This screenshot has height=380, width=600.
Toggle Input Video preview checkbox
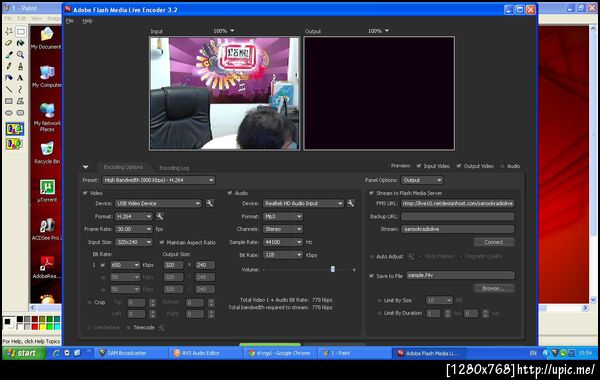click(x=419, y=166)
